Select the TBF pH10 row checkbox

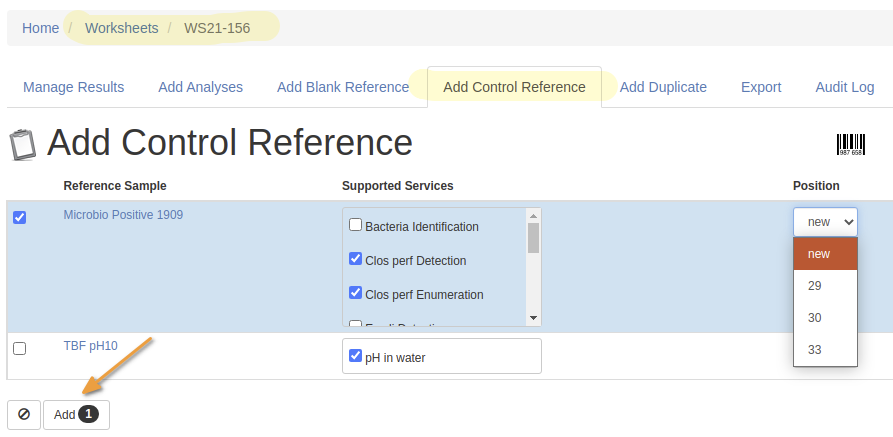pos(20,348)
